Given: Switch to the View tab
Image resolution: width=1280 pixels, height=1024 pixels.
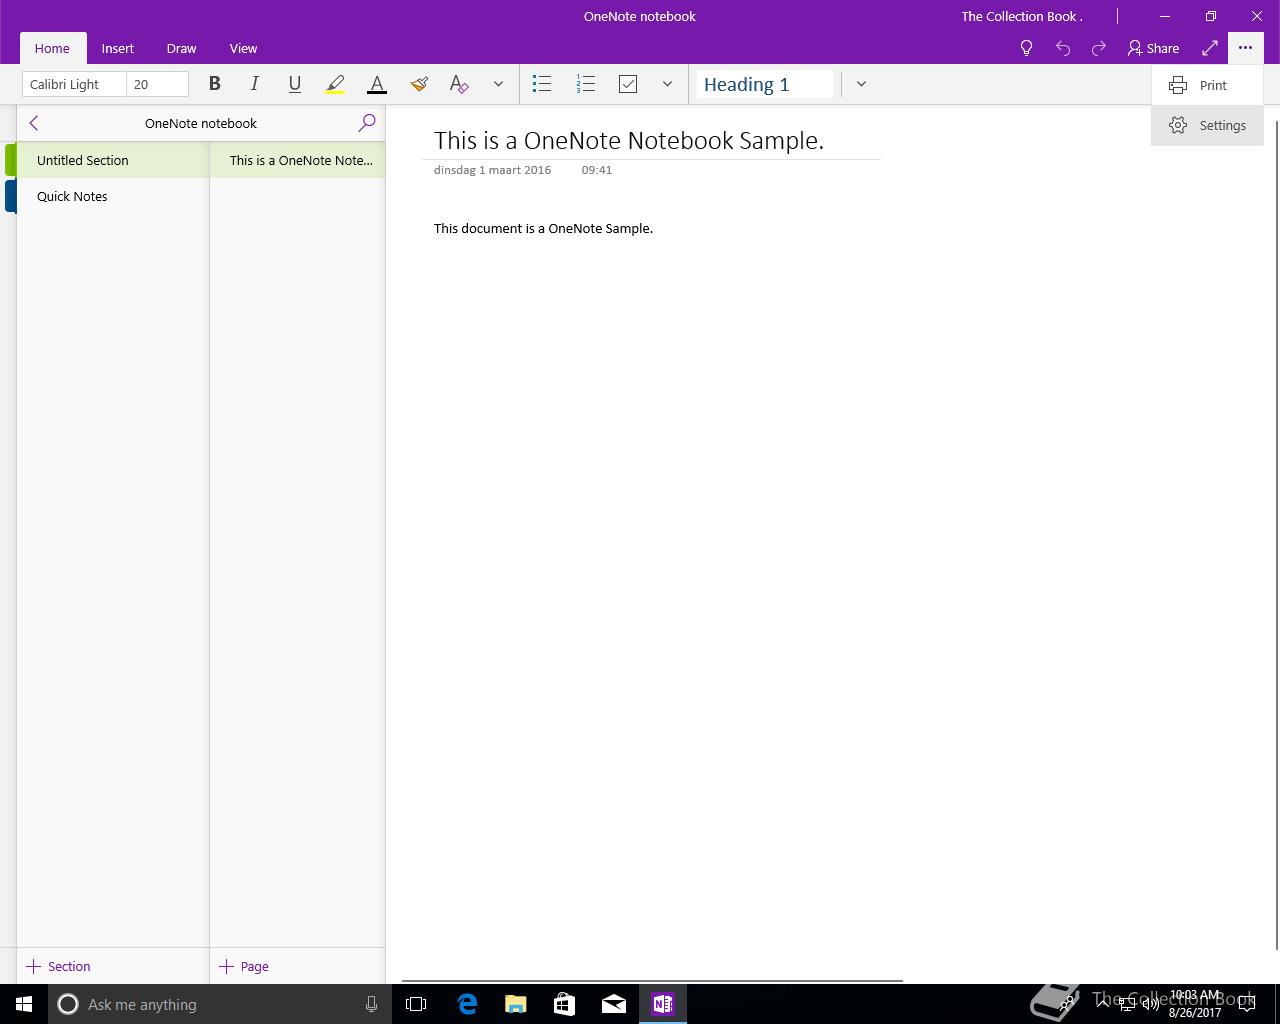Looking at the screenshot, I should (243, 48).
